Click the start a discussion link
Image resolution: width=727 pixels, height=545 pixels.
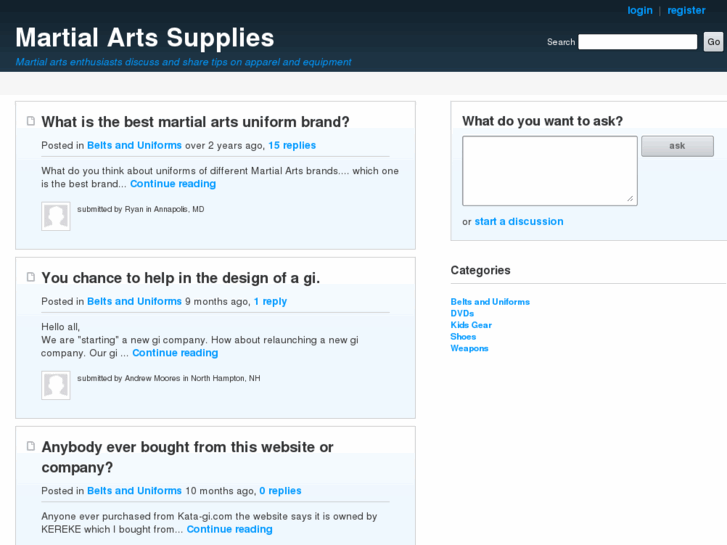coord(518,221)
